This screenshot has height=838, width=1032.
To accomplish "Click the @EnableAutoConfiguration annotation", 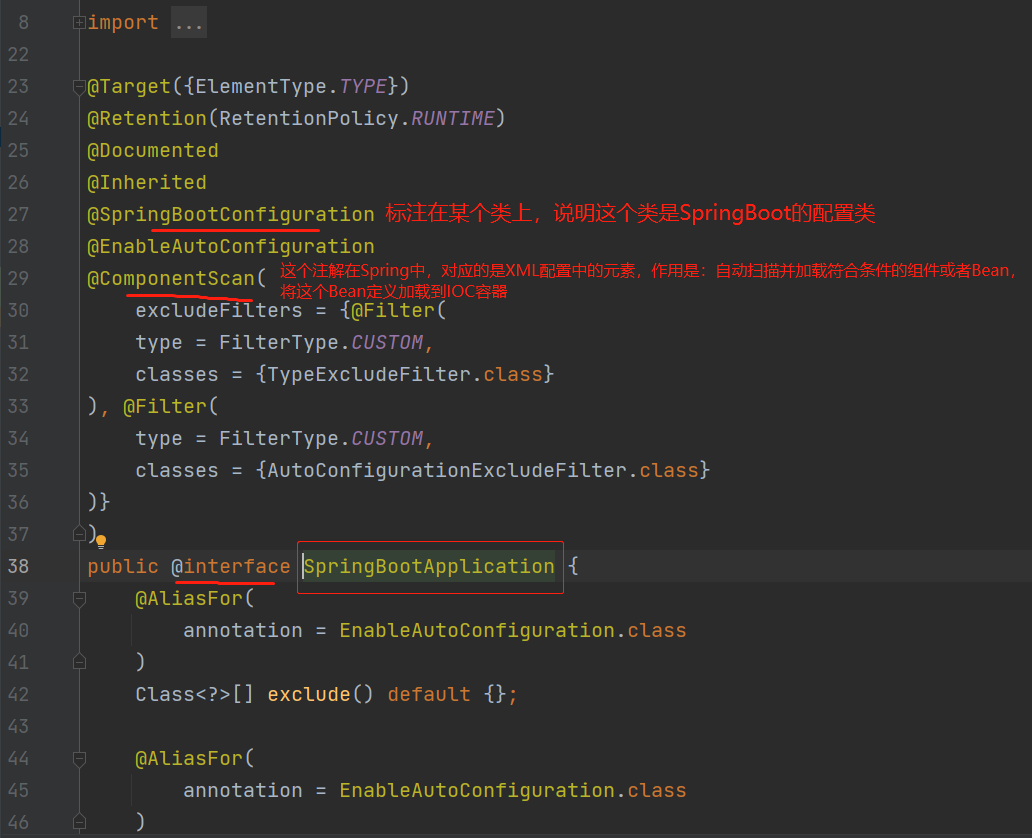I will pos(230,247).
